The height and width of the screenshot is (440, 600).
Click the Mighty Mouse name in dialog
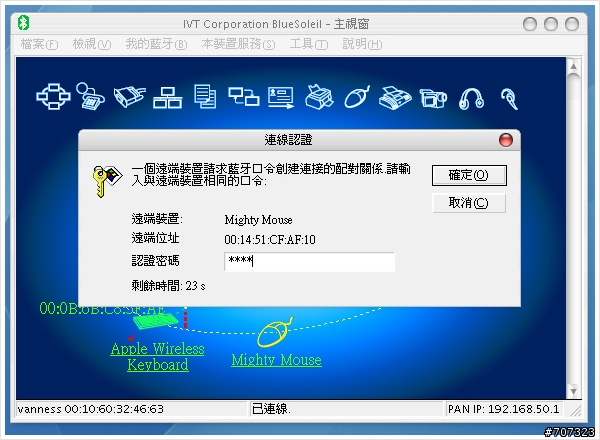[258, 220]
